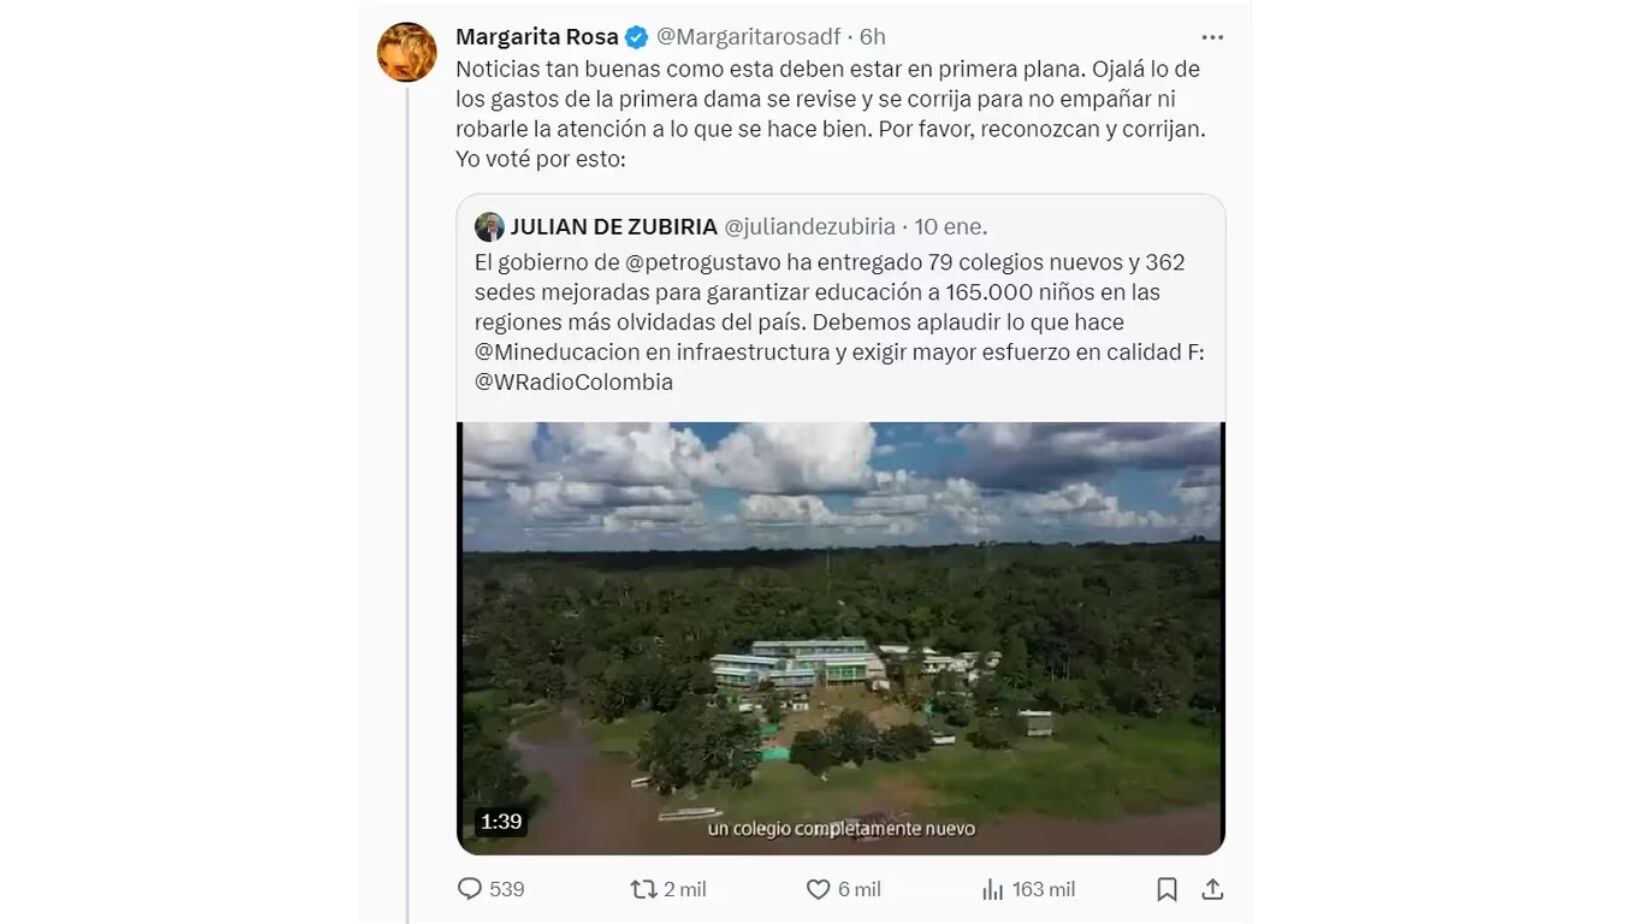Click Julian de Zubiria's name in quoted tweet
Screen dimensions: 1640x924
point(613,227)
